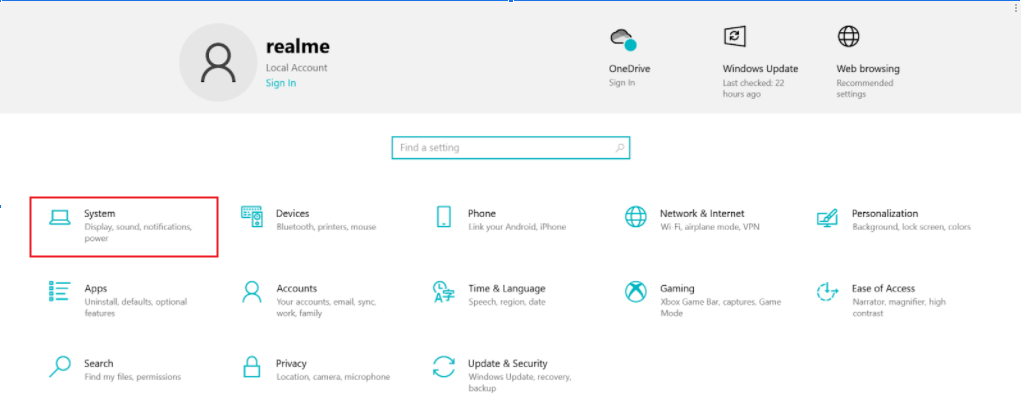The height and width of the screenshot is (410, 1021).
Task: Click the Web browsing globe icon
Action: (x=848, y=37)
